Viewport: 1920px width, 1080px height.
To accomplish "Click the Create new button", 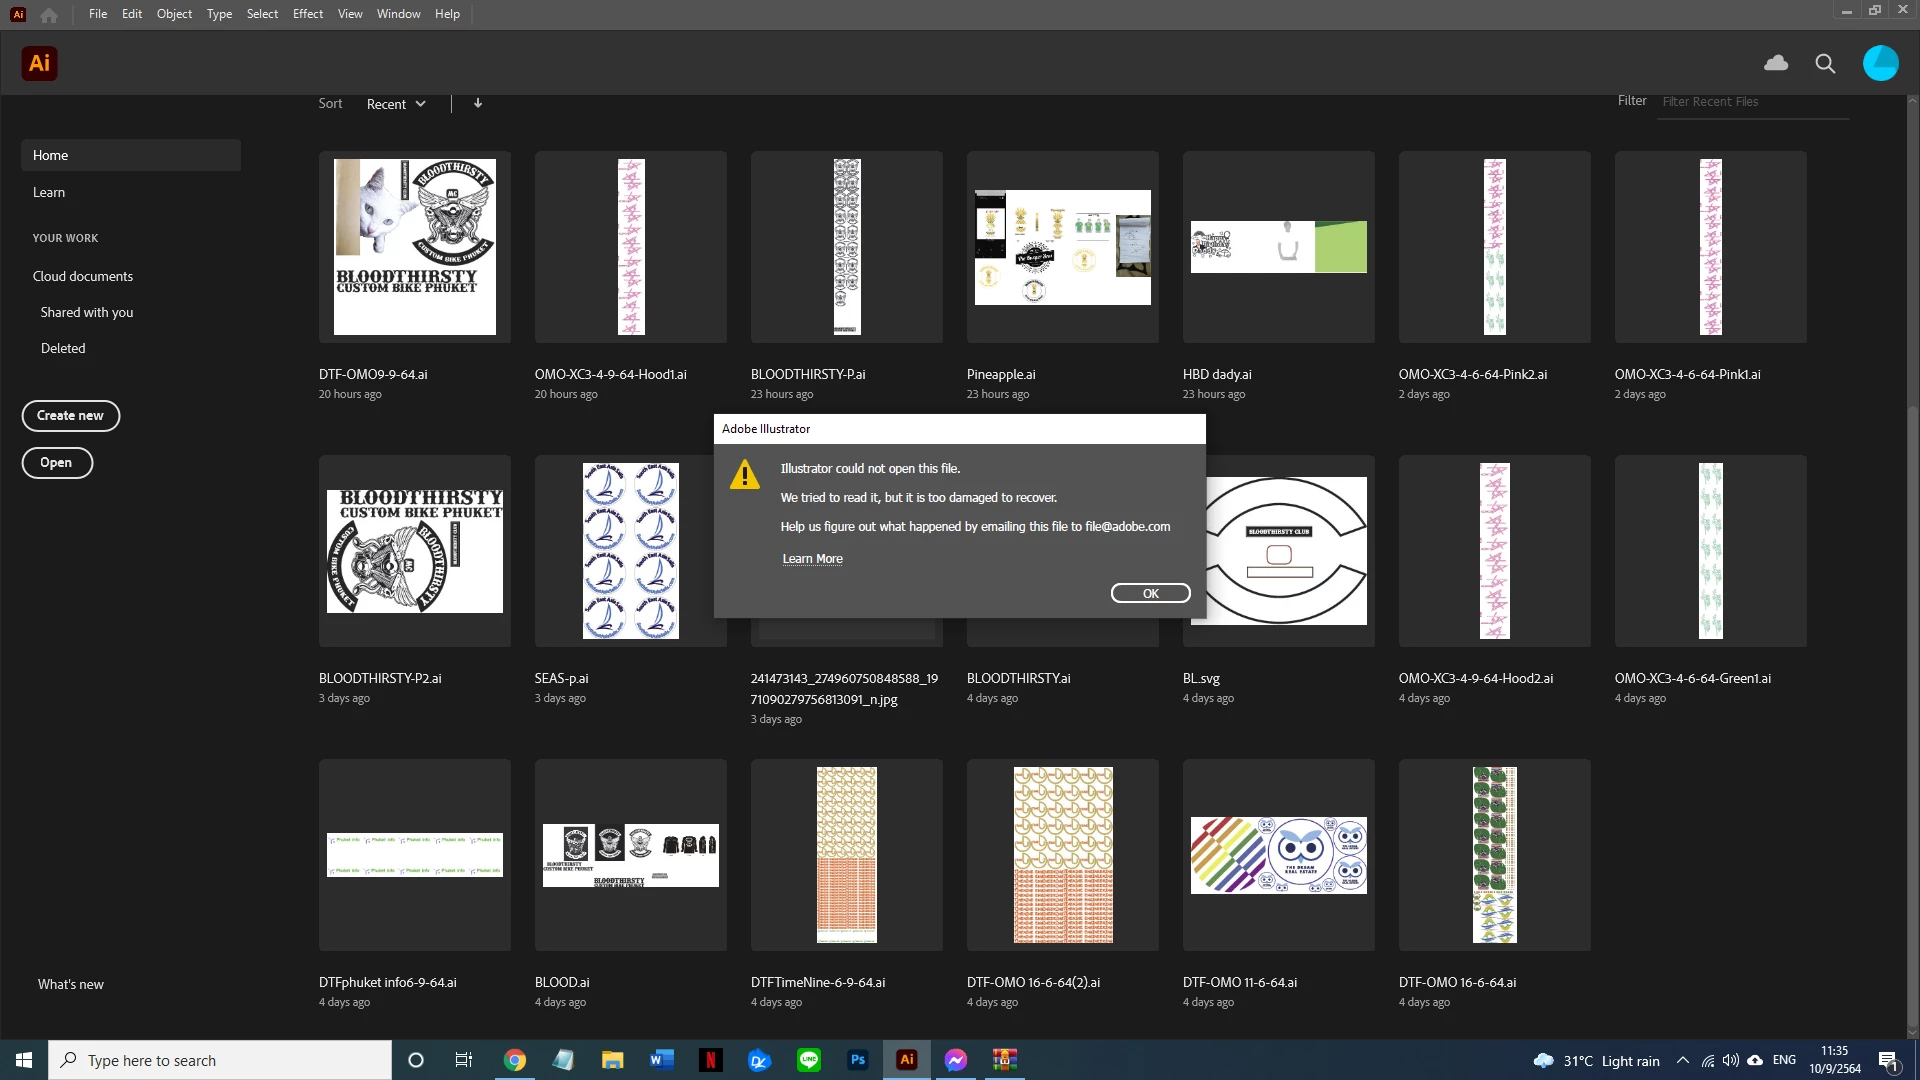I will point(70,416).
